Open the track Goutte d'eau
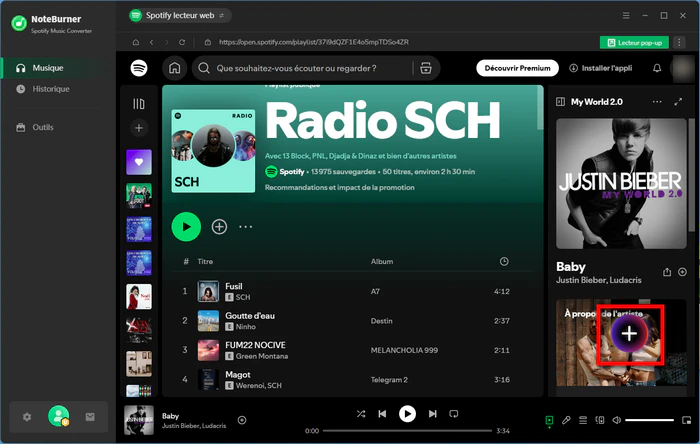Screen dimensions: 700x444 point(250,316)
